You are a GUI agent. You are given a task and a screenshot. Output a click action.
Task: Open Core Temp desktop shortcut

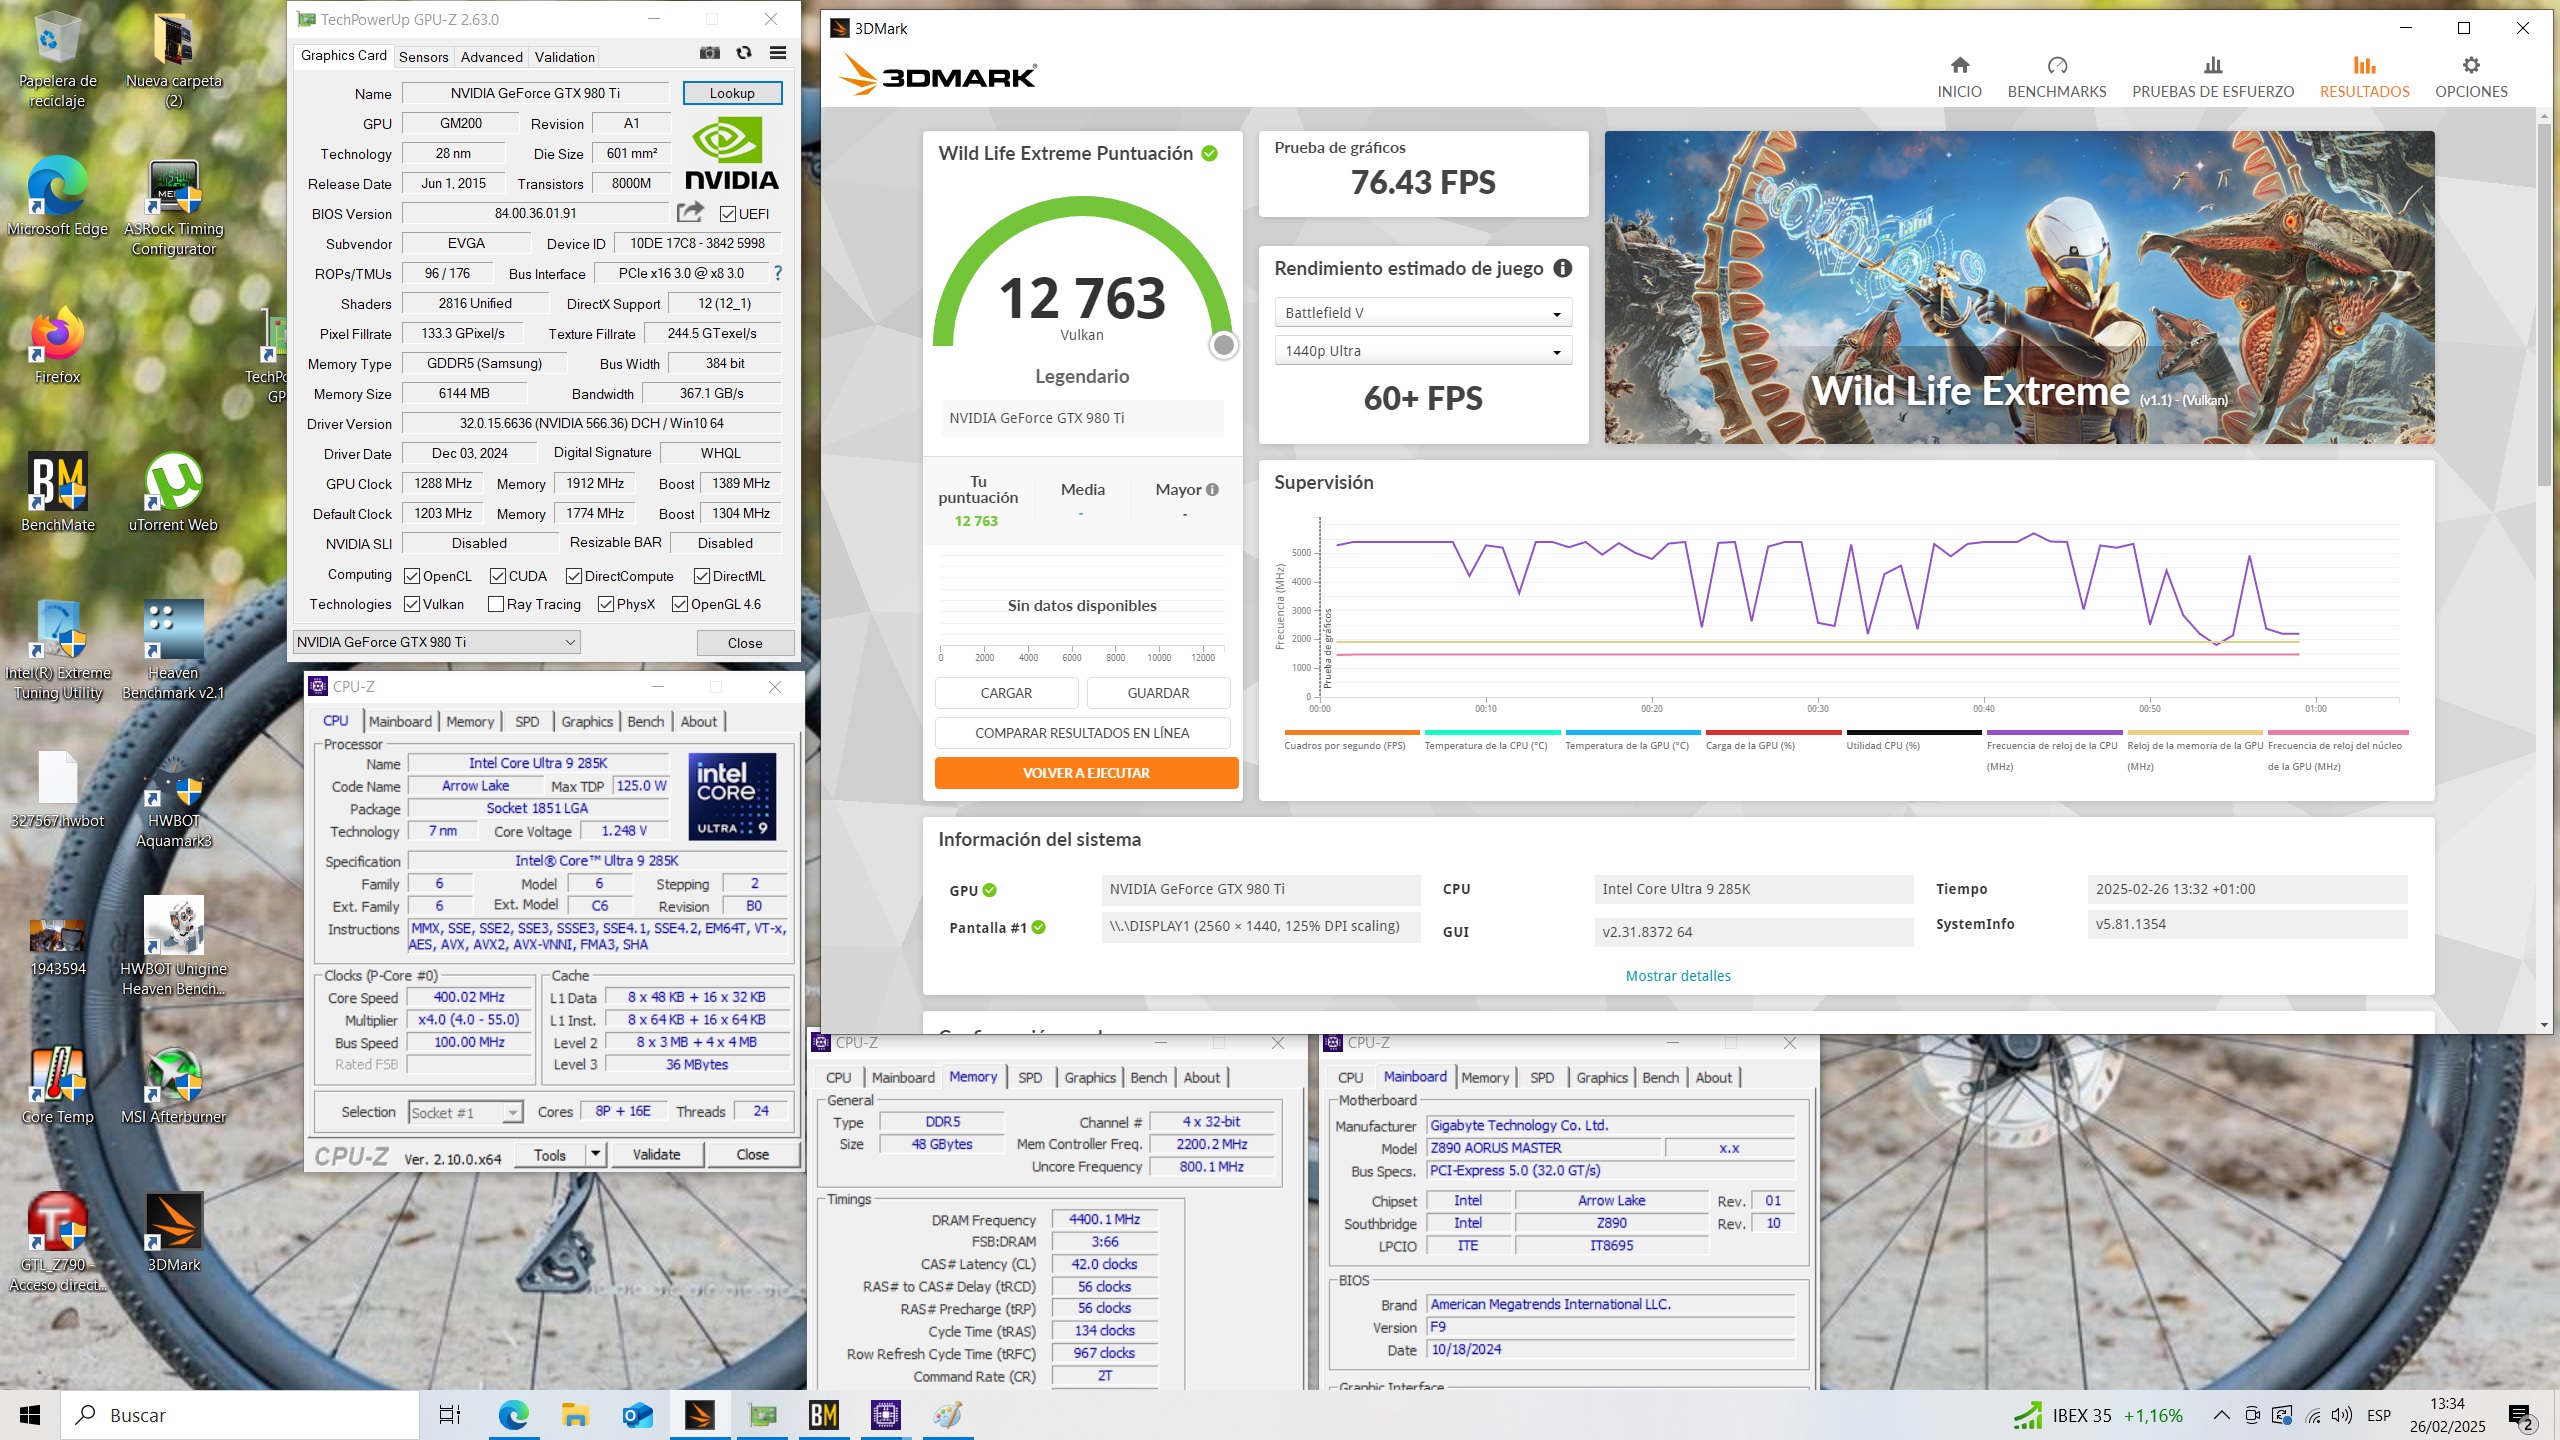pos(57,1086)
